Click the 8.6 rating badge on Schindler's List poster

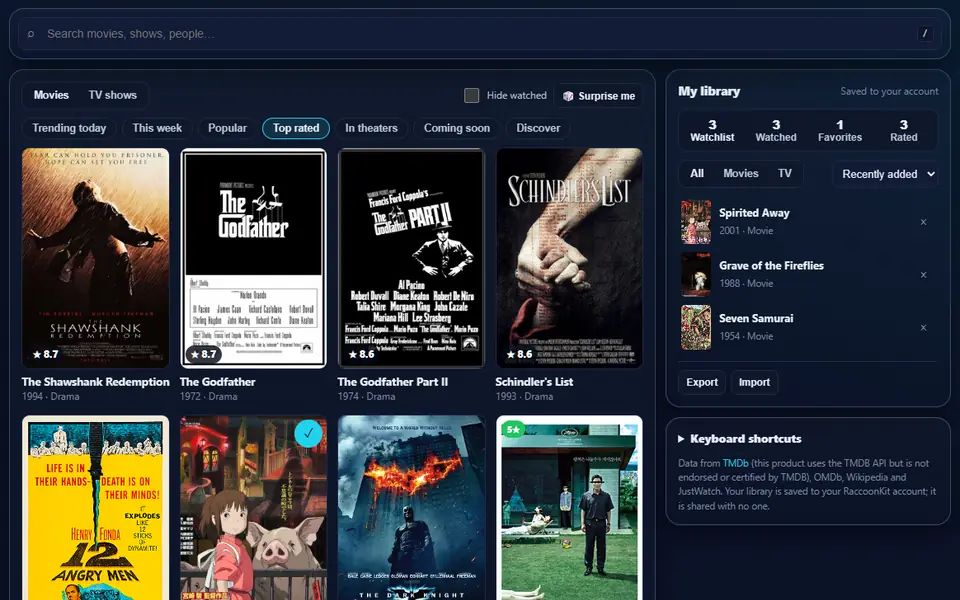coord(520,354)
